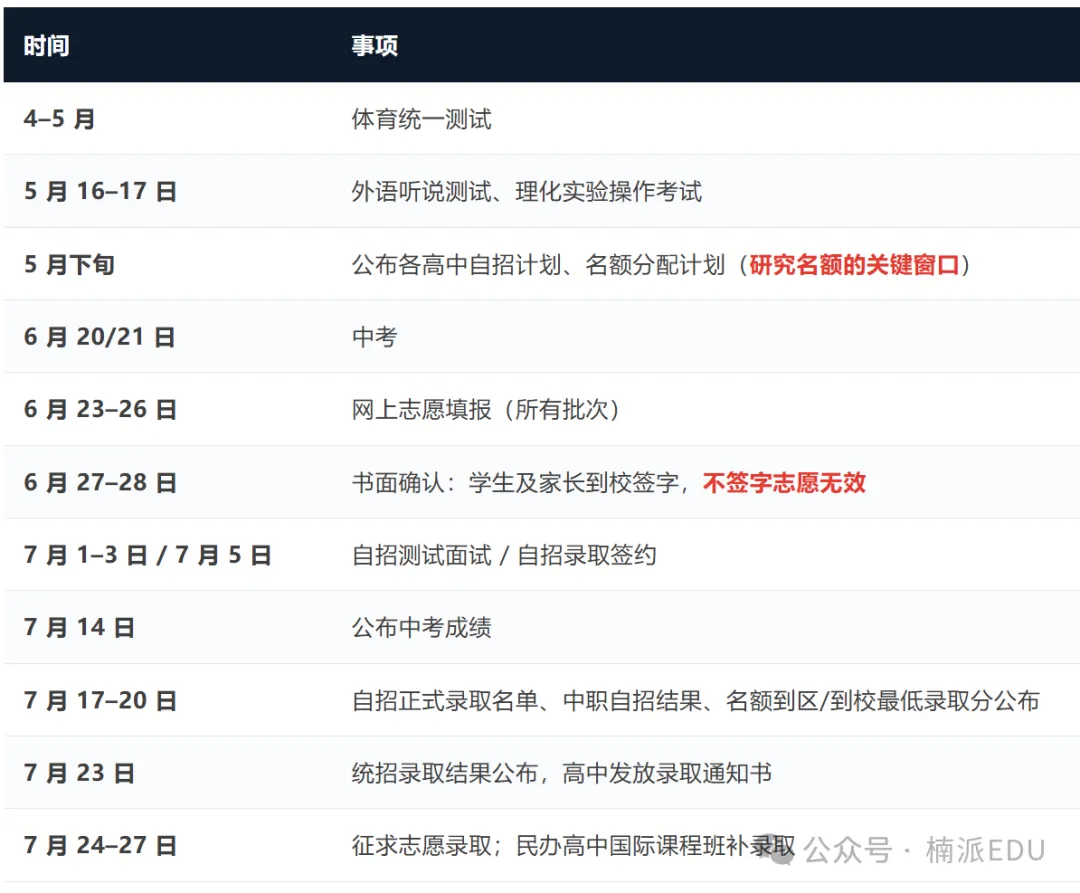Click 征求志愿录取；民办高中国际课程班补录取 text
Image resolution: width=1080 pixels, height=893 pixels.
tap(573, 845)
